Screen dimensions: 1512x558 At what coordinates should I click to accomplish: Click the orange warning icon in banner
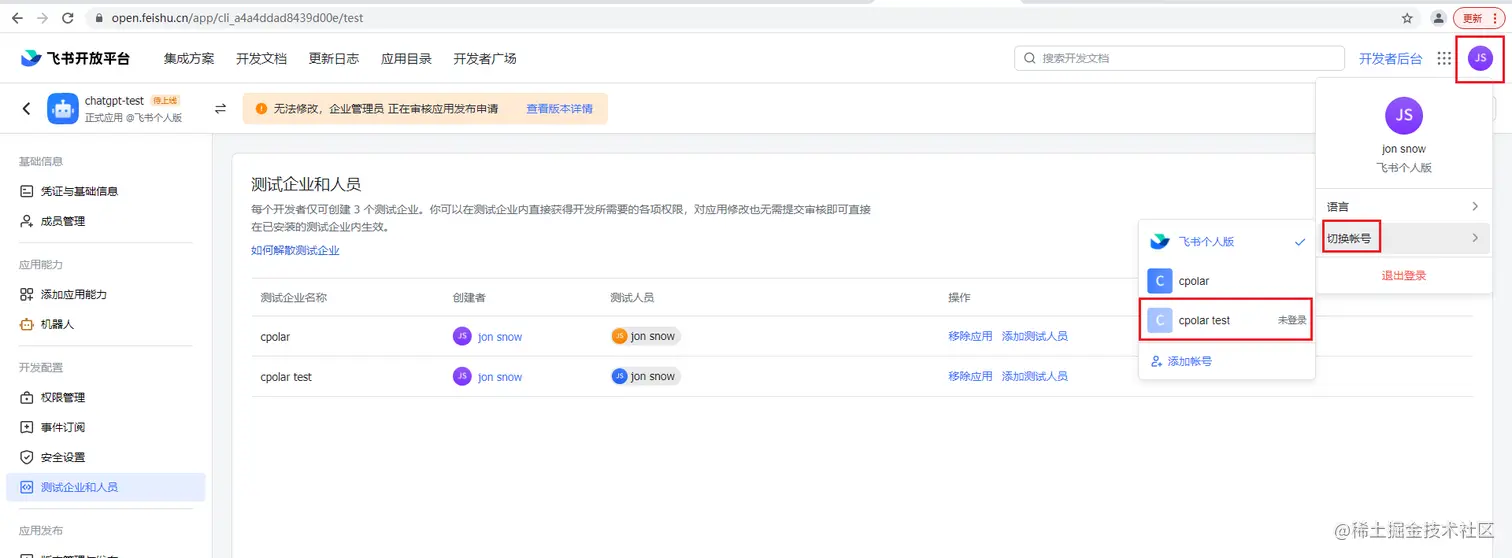point(261,108)
